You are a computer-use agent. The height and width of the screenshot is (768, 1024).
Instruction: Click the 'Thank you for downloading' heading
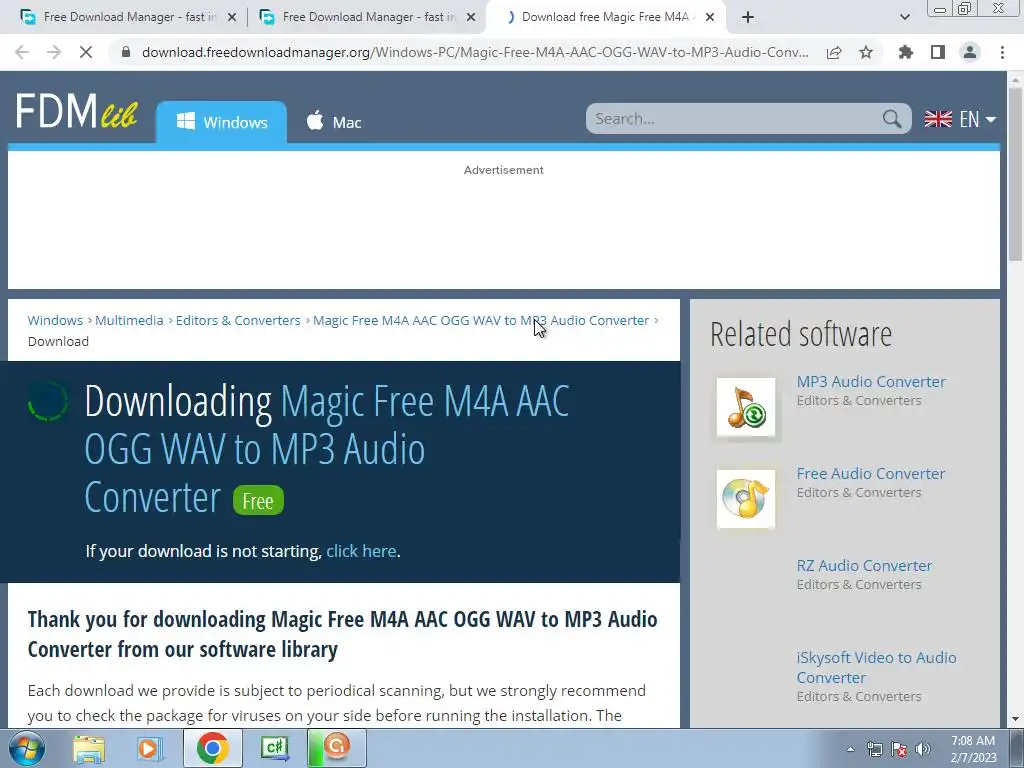click(x=342, y=633)
